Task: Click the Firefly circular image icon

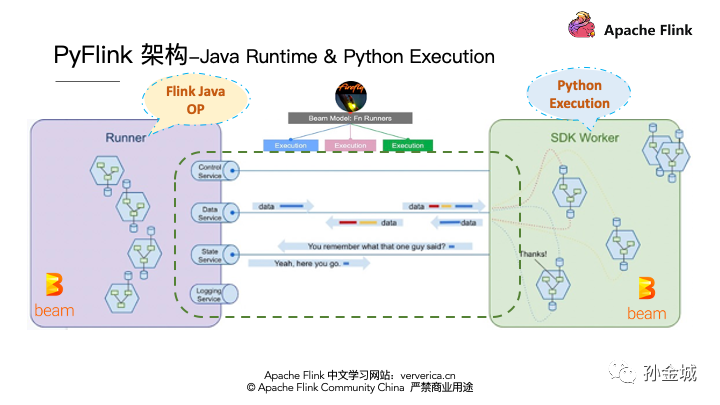Action: 351,96
